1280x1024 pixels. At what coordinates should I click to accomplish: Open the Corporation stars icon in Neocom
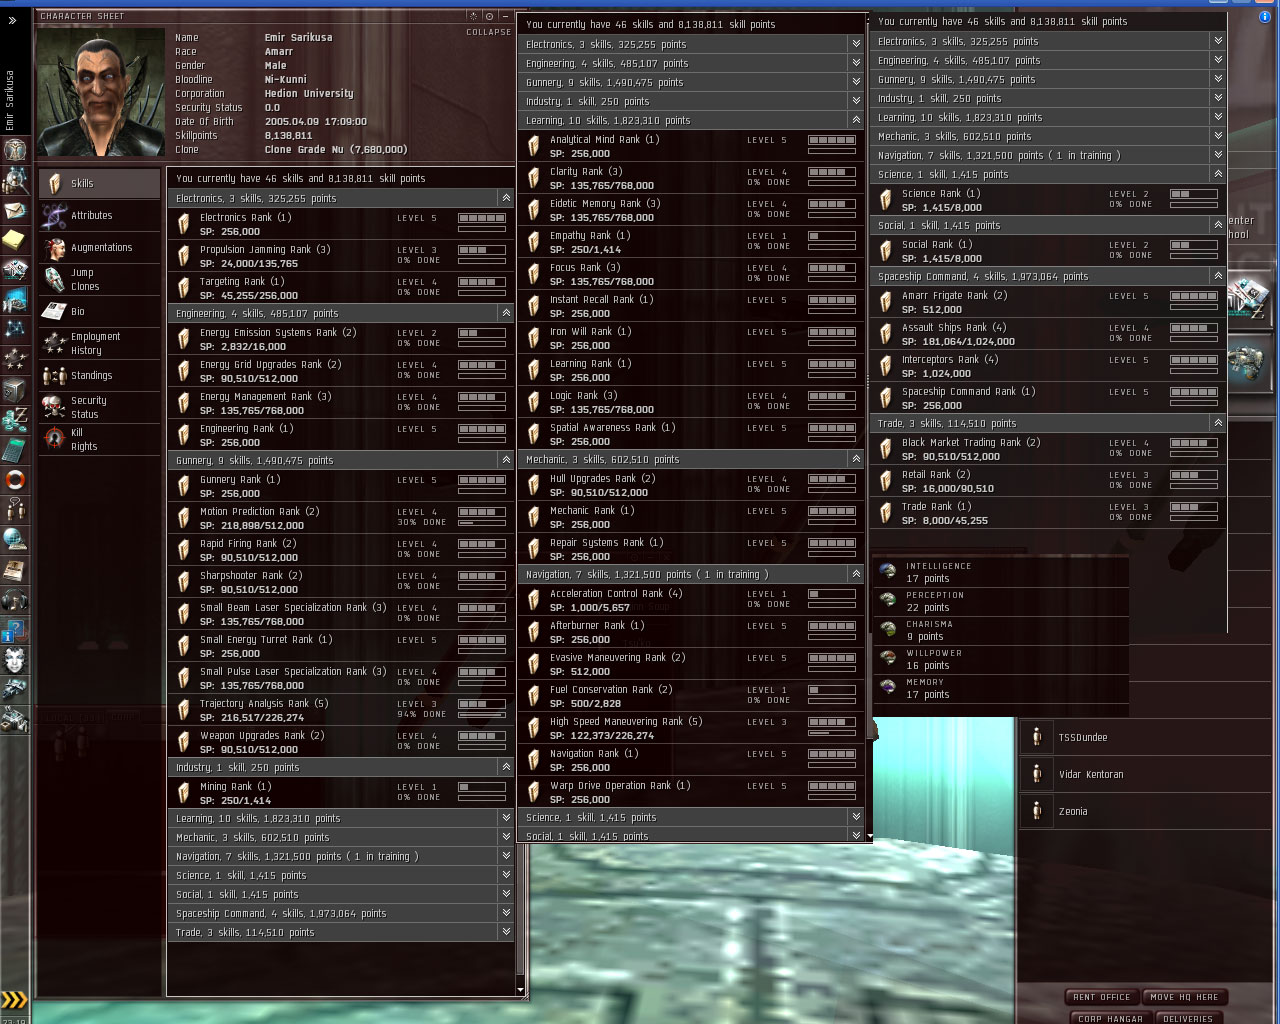(15, 359)
